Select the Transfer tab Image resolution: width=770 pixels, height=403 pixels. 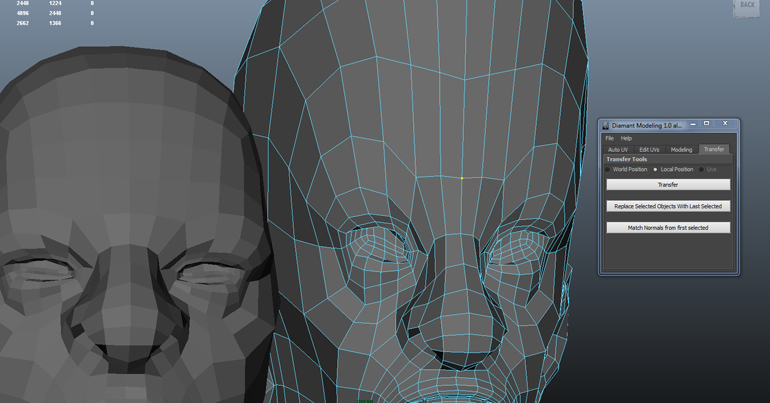click(x=713, y=149)
